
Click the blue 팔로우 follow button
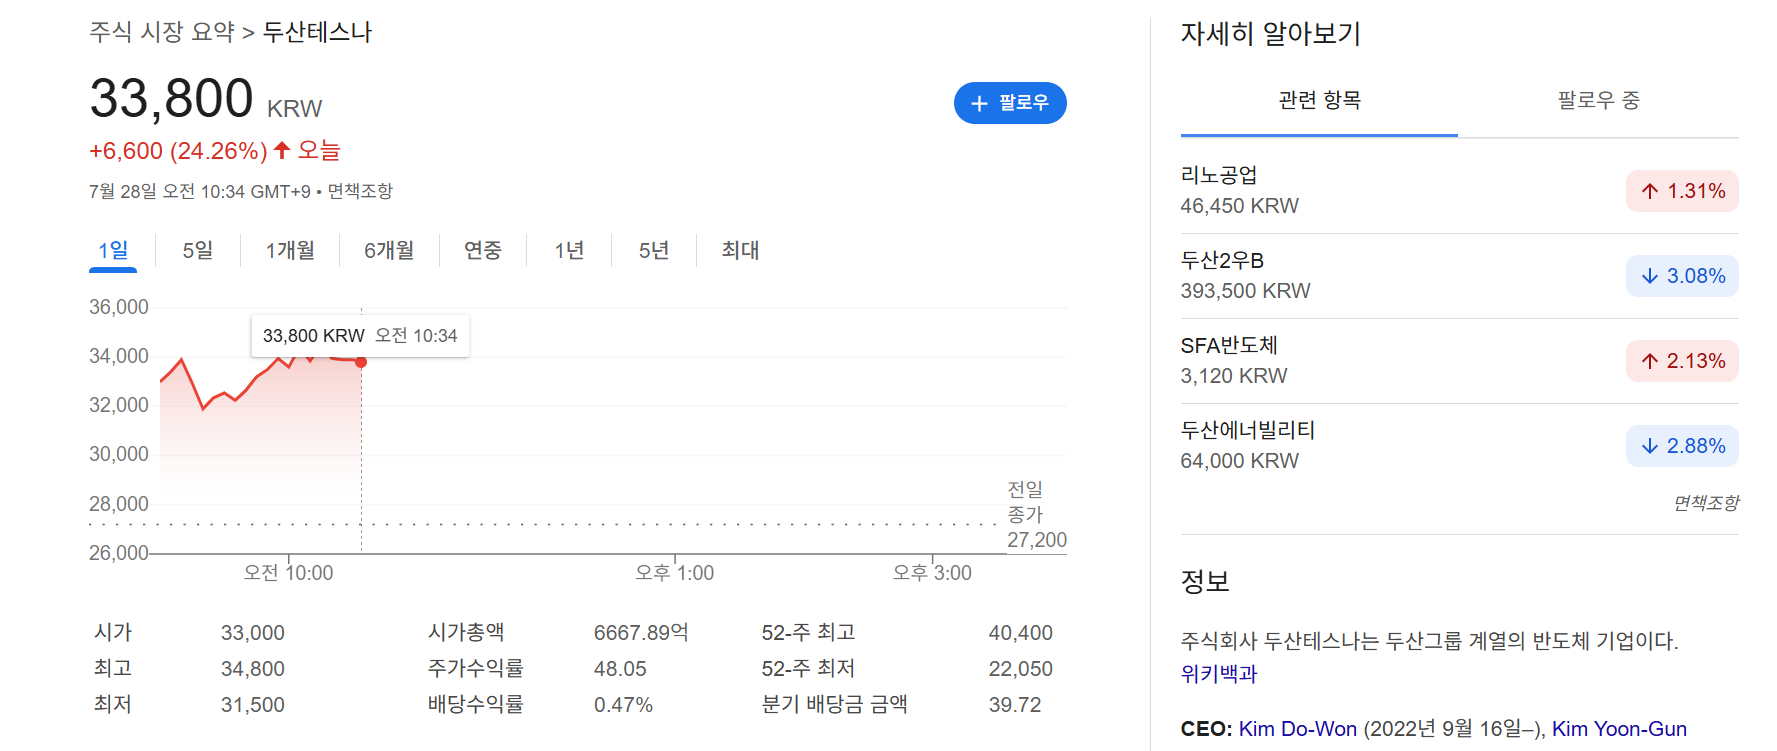click(x=1010, y=103)
